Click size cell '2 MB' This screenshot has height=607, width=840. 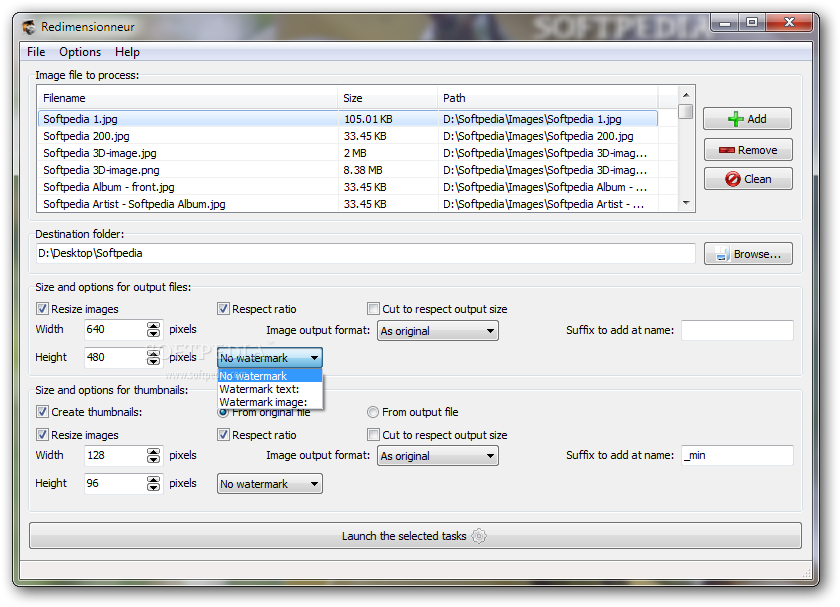pos(355,153)
